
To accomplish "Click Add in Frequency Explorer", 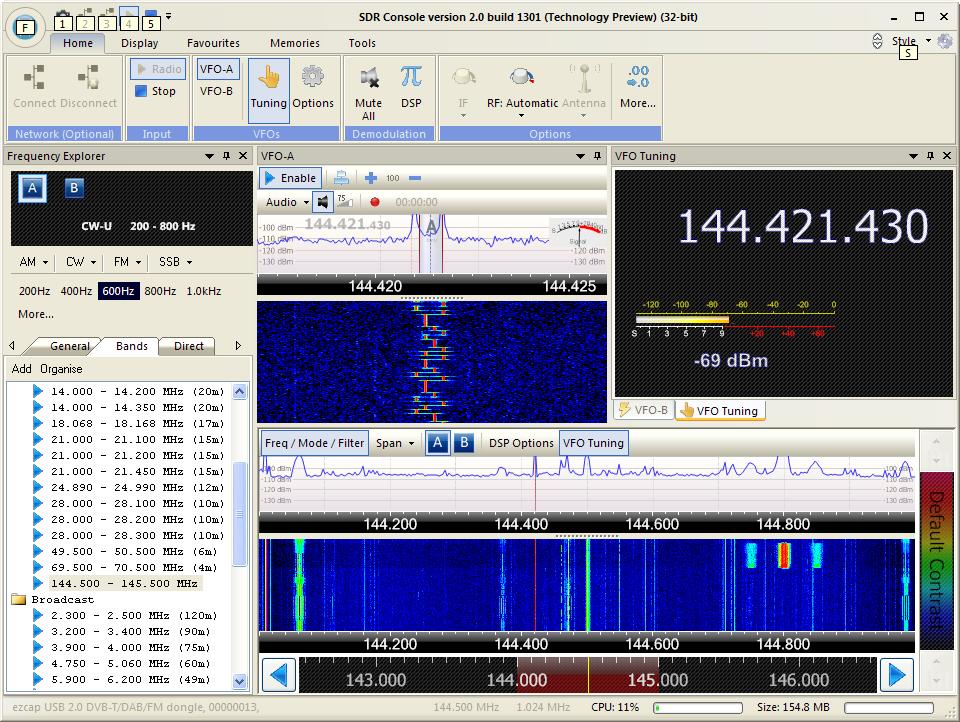I will tap(21, 369).
